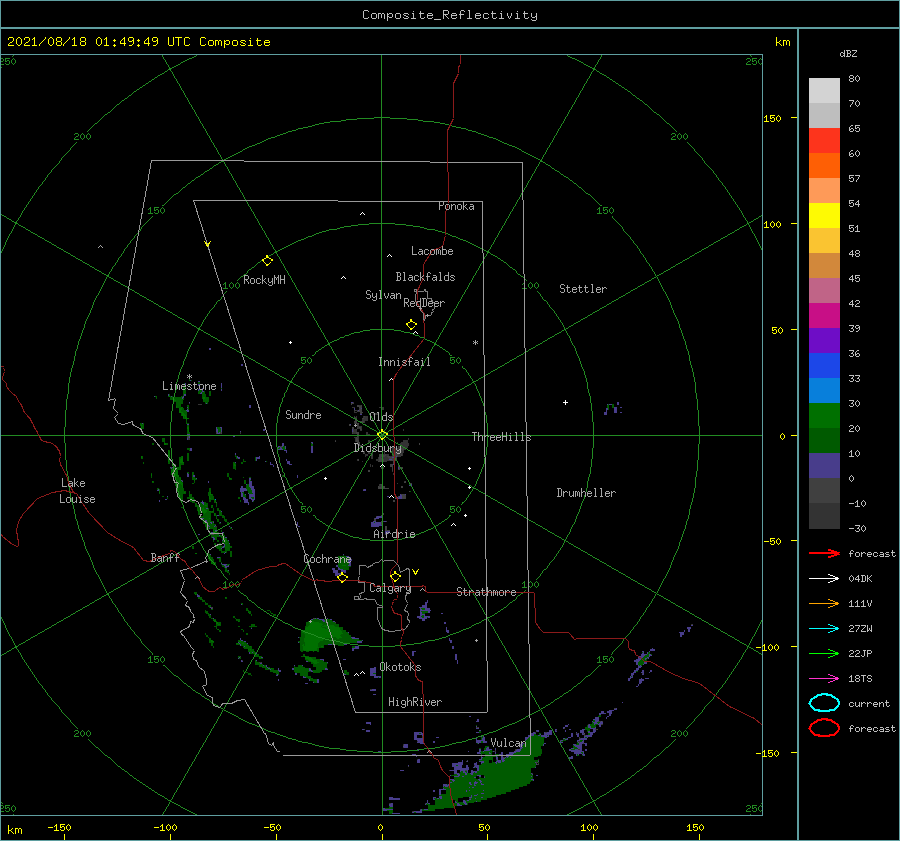Click the orange 111V arrow icon
900x841 pixels.
(x=824, y=603)
